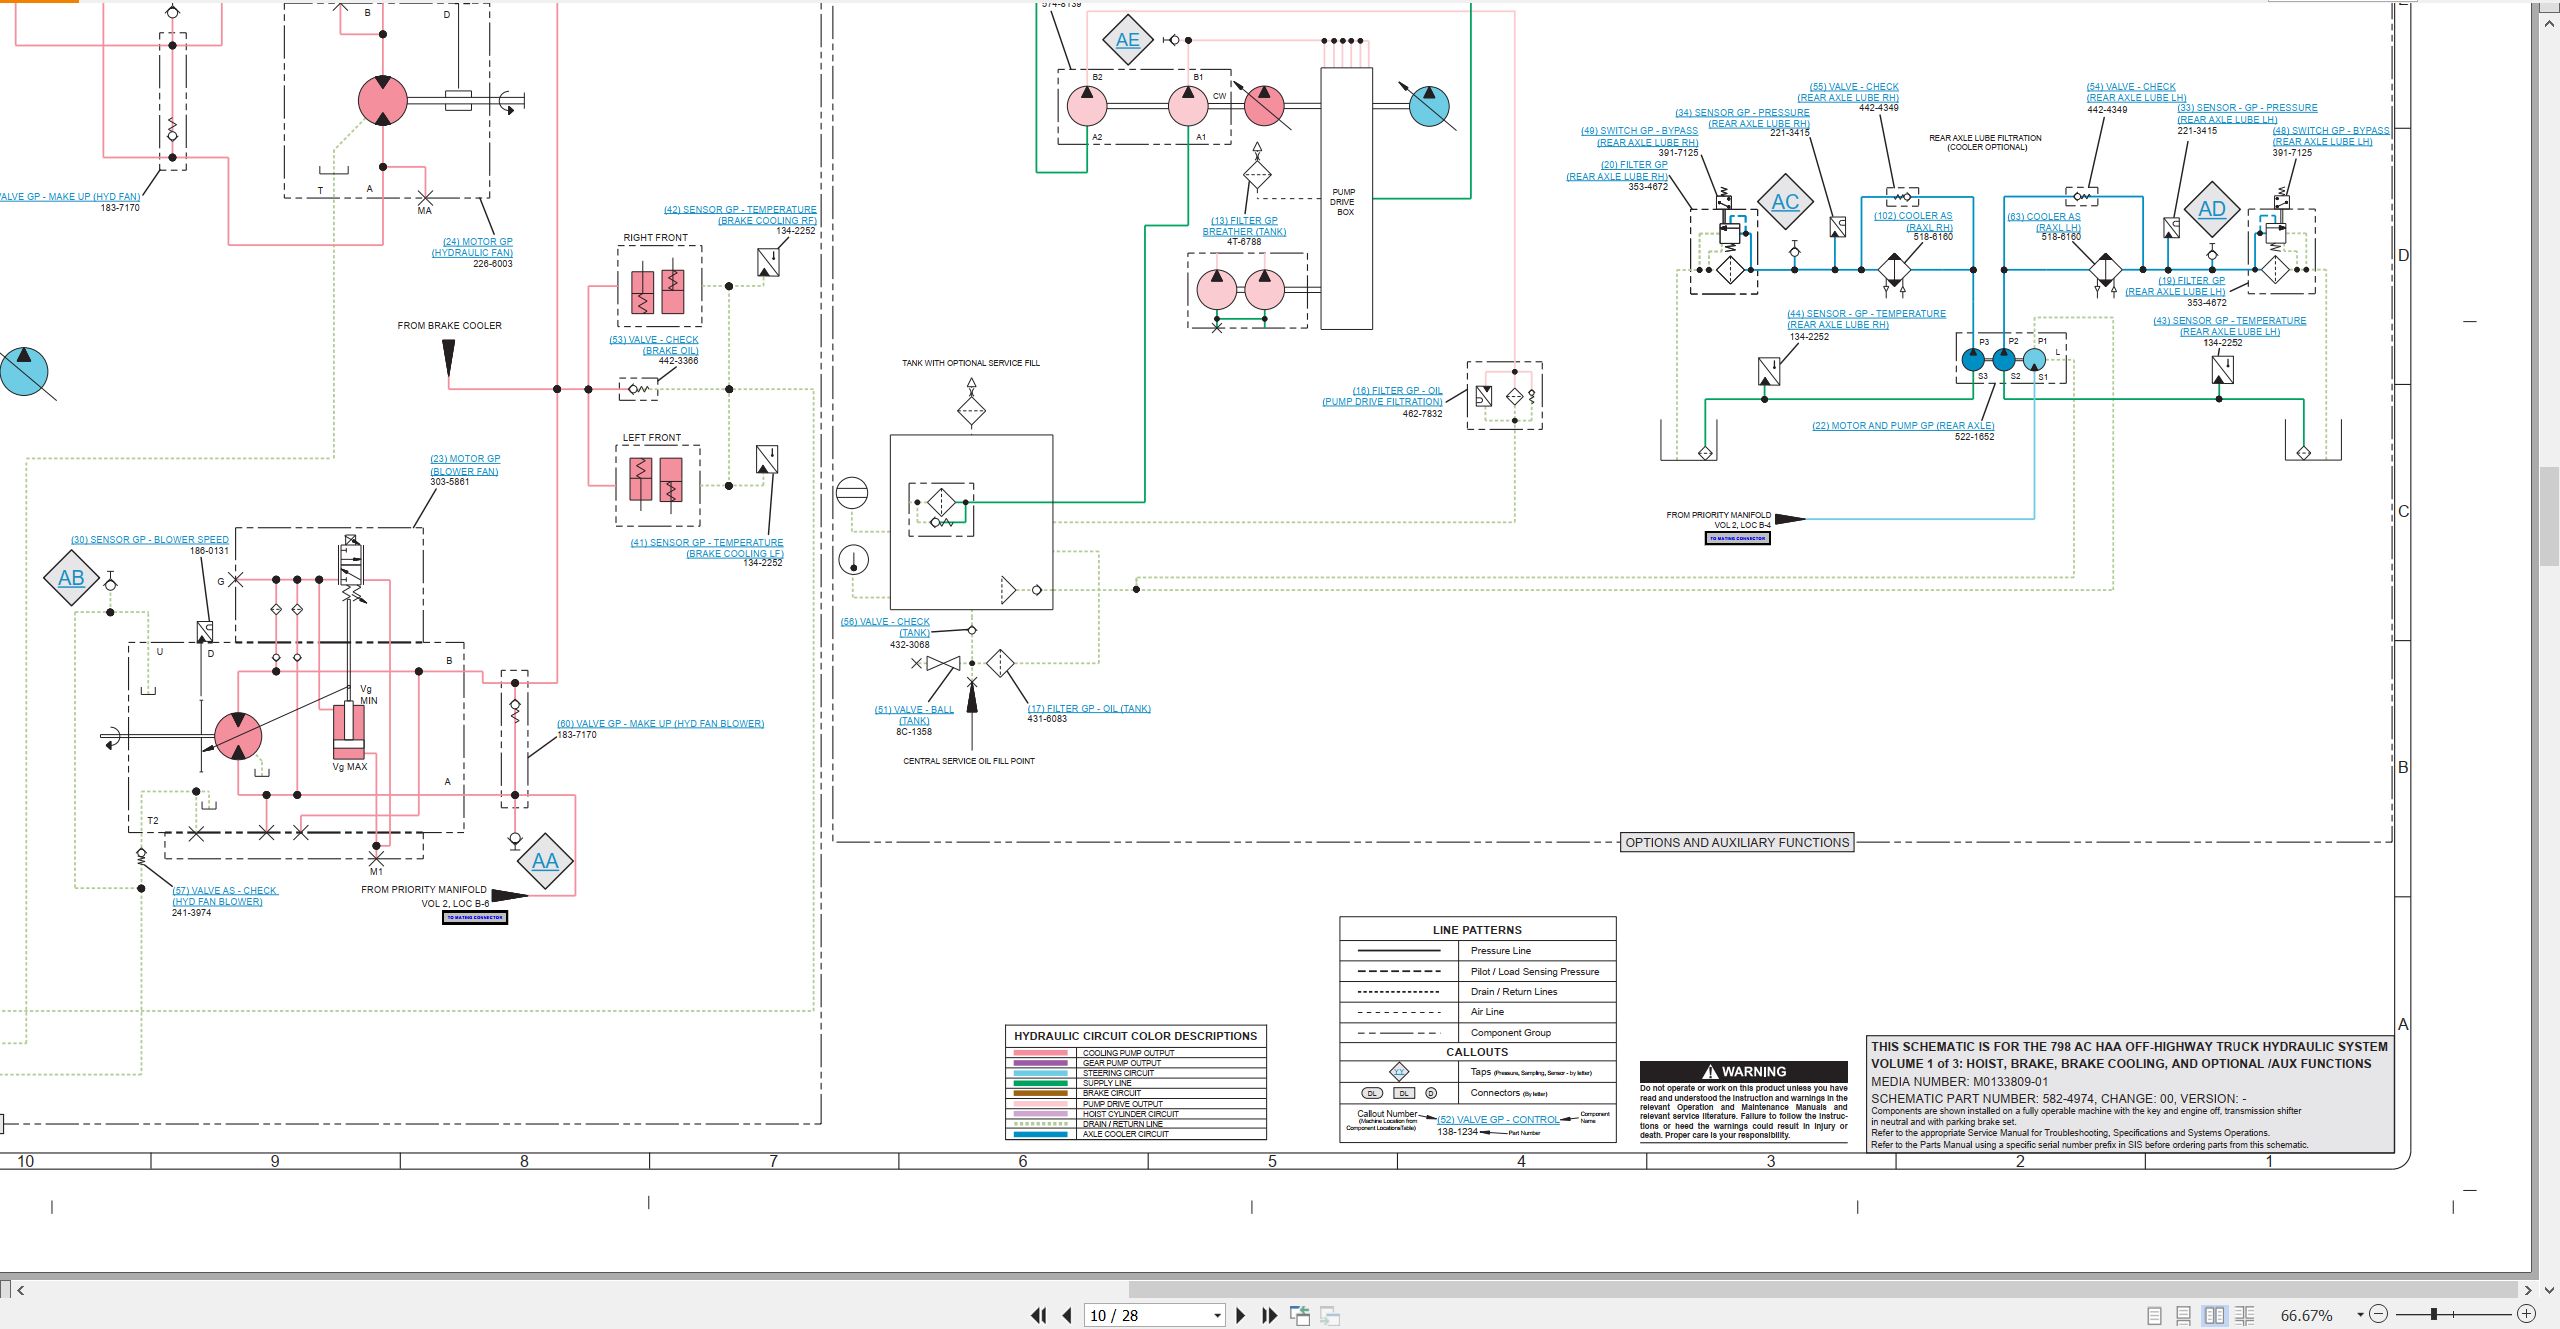The height and width of the screenshot is (1329, 2560).
Task: Click the zoom level slider
Action: (2453, 1314)
